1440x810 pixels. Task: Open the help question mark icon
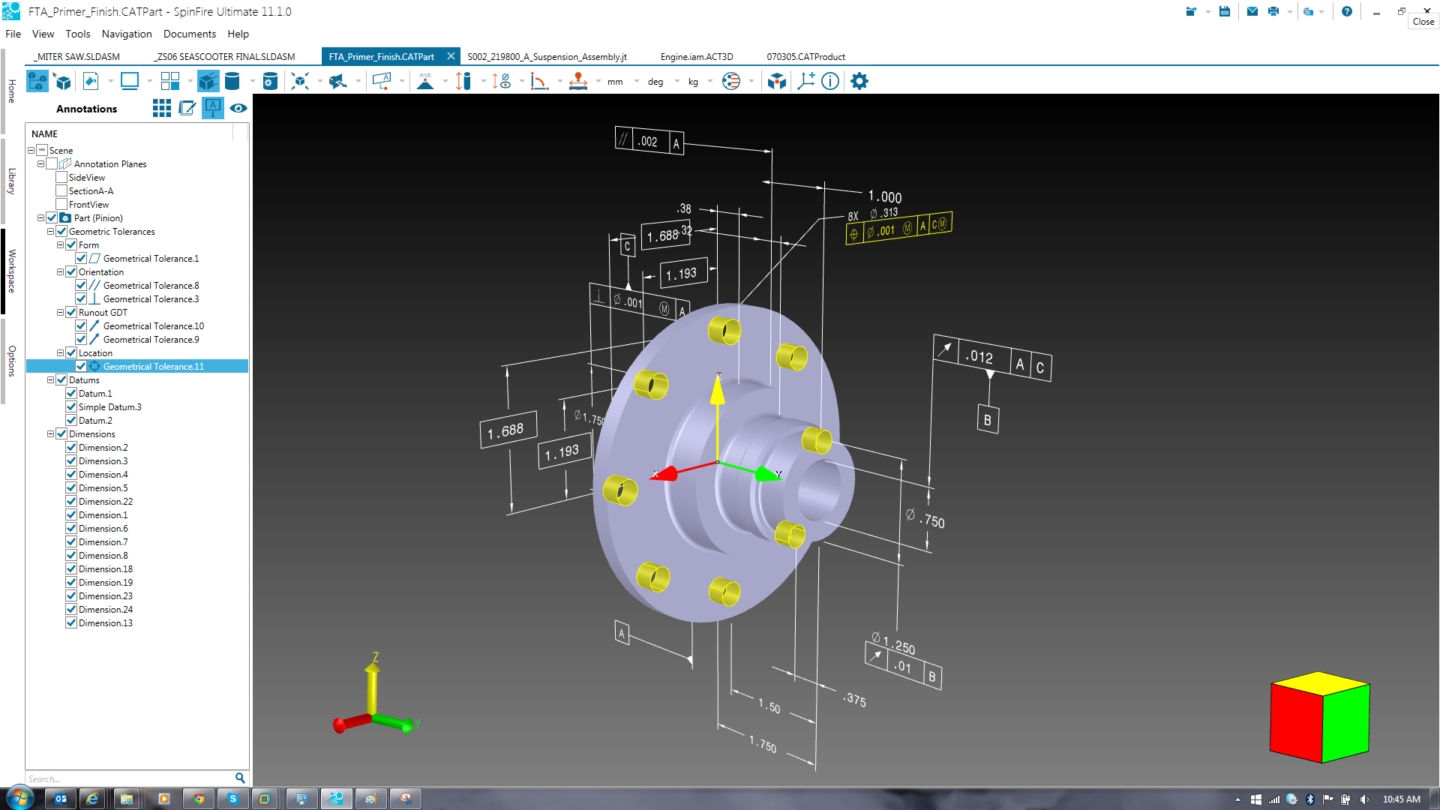1347,11
